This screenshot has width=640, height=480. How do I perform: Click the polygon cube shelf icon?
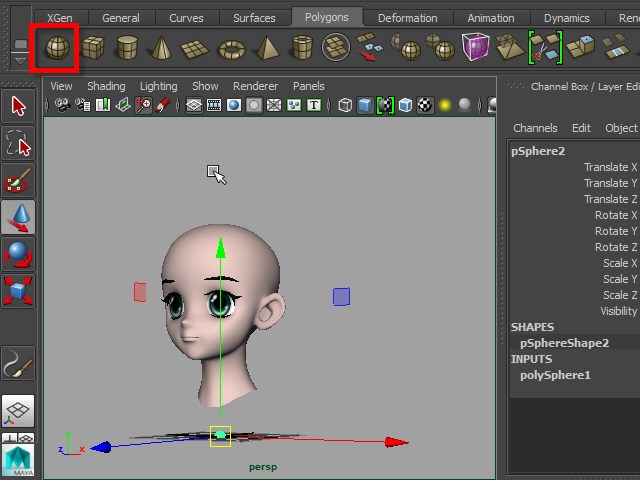coord(93,47)
